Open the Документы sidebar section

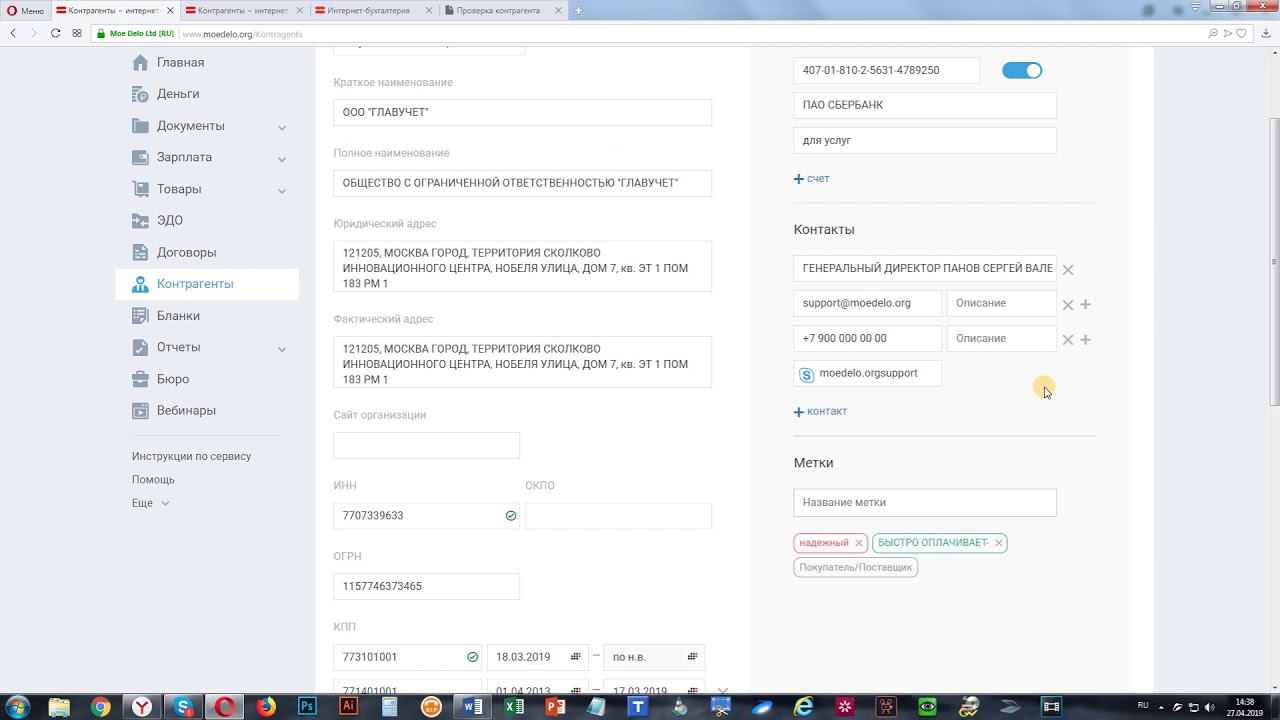pyautogui.click(x=190, y=126)
